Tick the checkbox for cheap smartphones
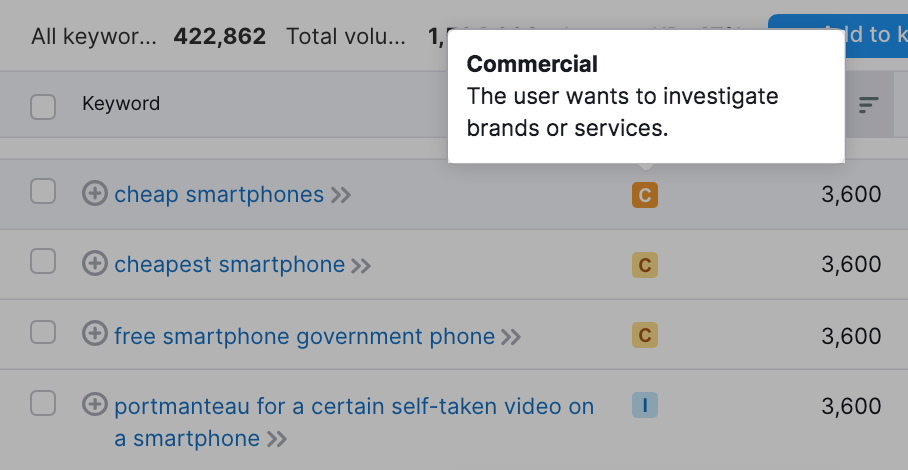The width and height of the screenshot is (908, 470). coord(43,192)
